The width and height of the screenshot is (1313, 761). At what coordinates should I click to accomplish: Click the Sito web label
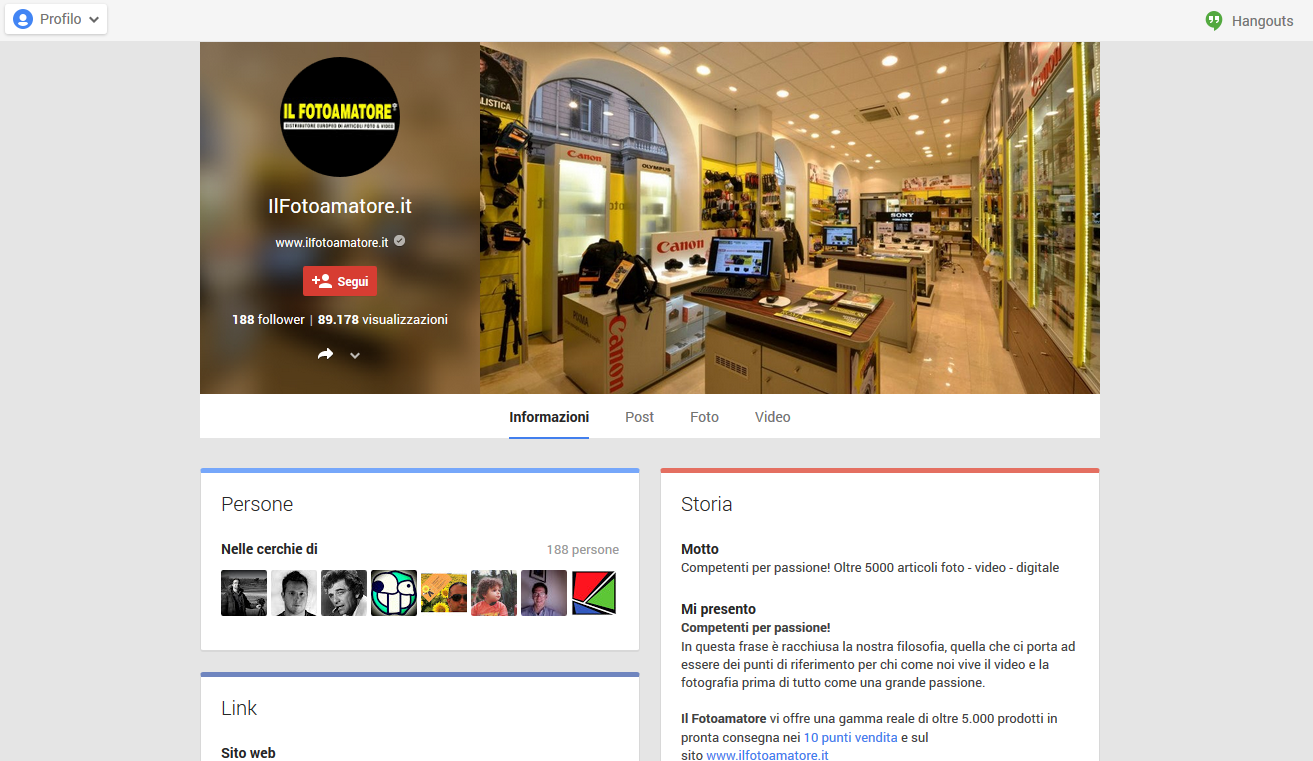pos(248,753)
